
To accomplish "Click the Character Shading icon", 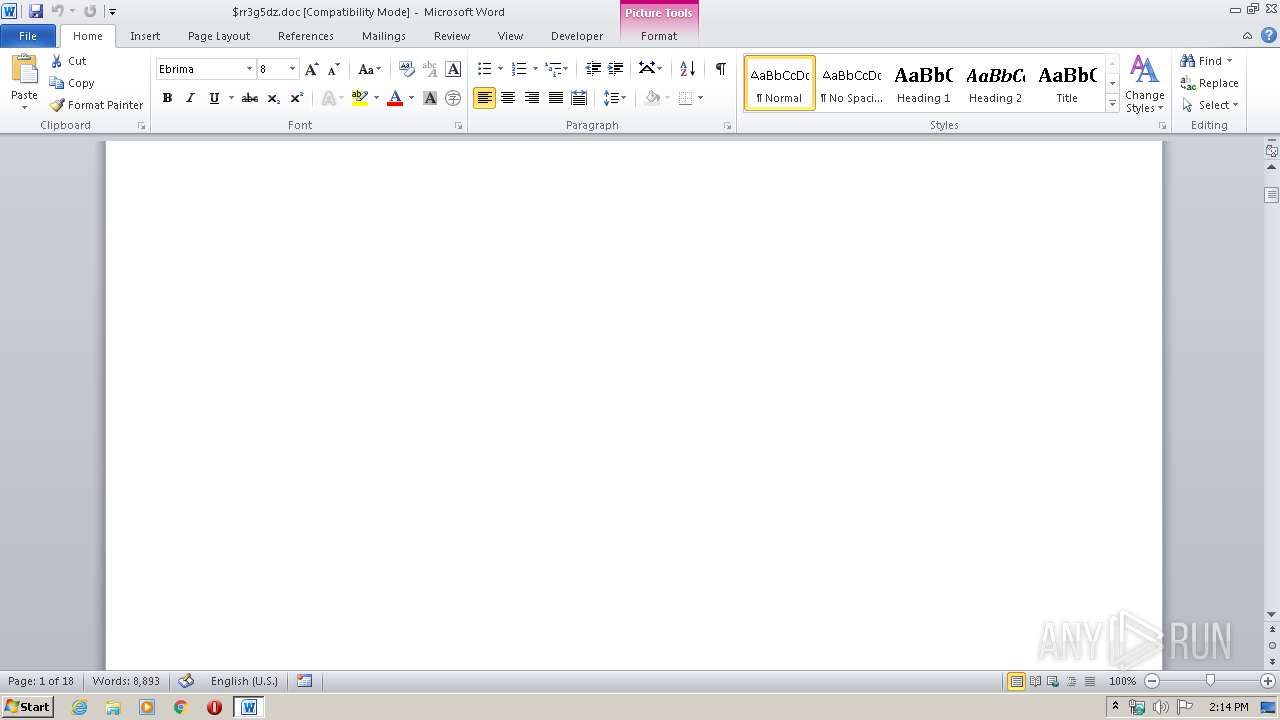I will (430, 98).
